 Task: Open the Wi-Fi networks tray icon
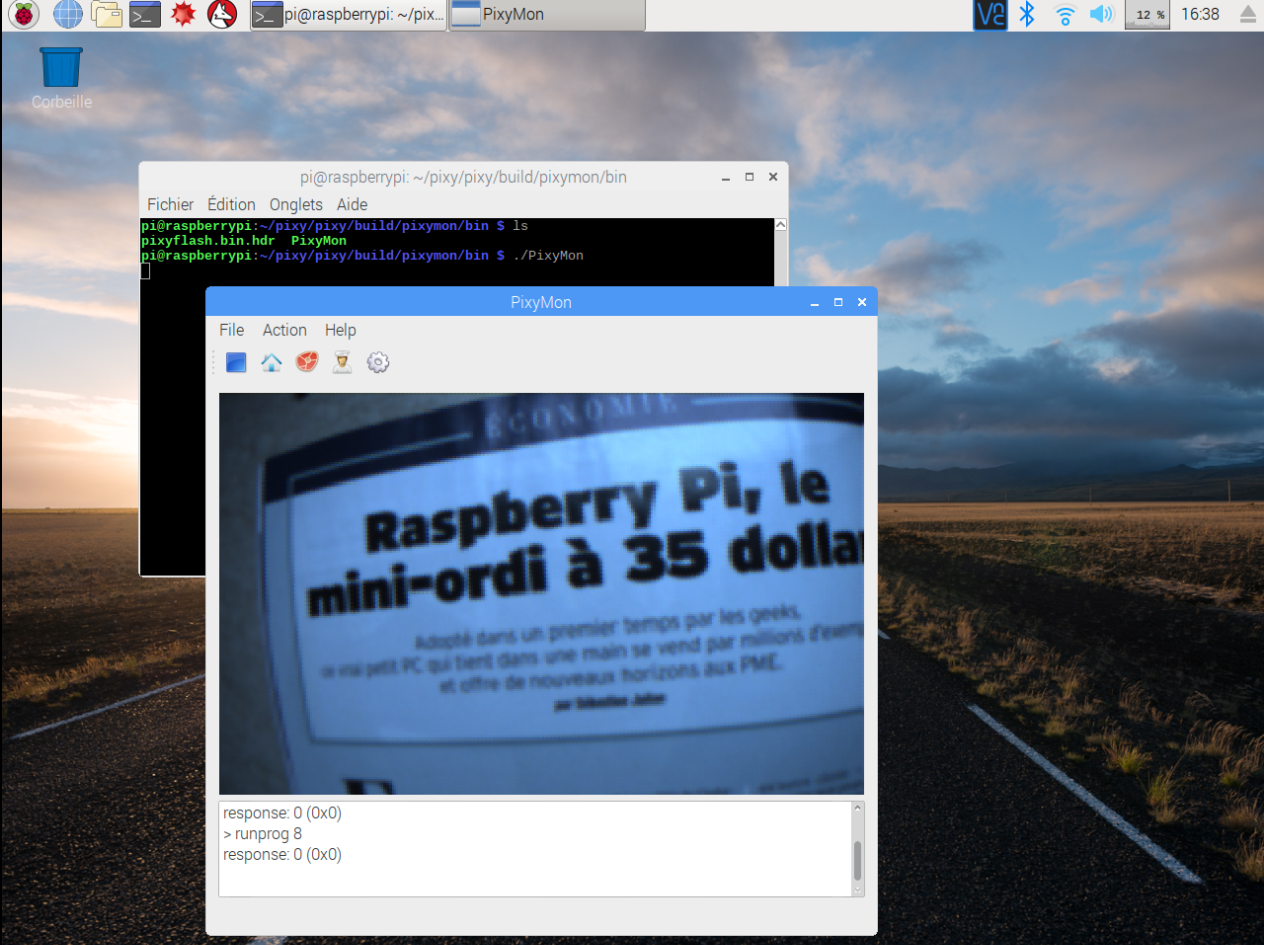1065,14
